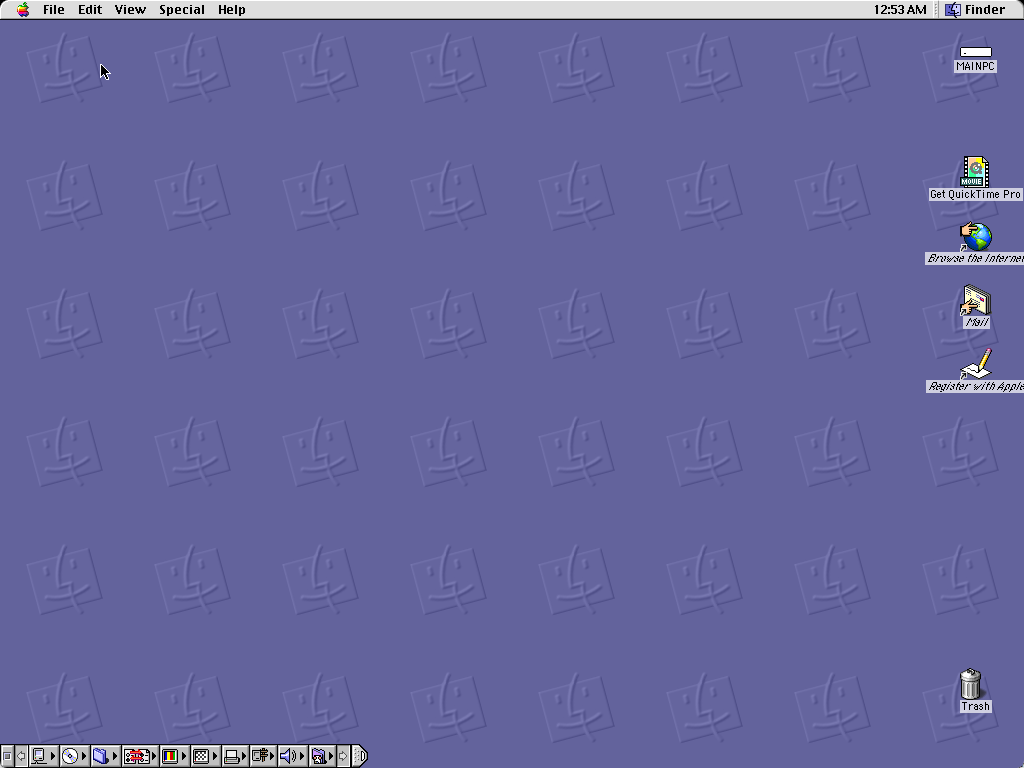Collapse the Control Strip using its end tab

pyautogui.click(x=360, y=756)
